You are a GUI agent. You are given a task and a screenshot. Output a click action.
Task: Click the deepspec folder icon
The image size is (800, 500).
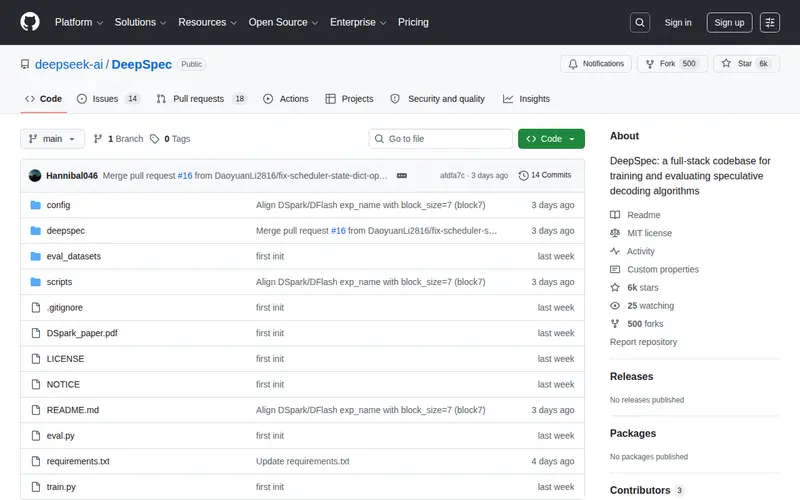pyautogui.click(x=36, y=231)
